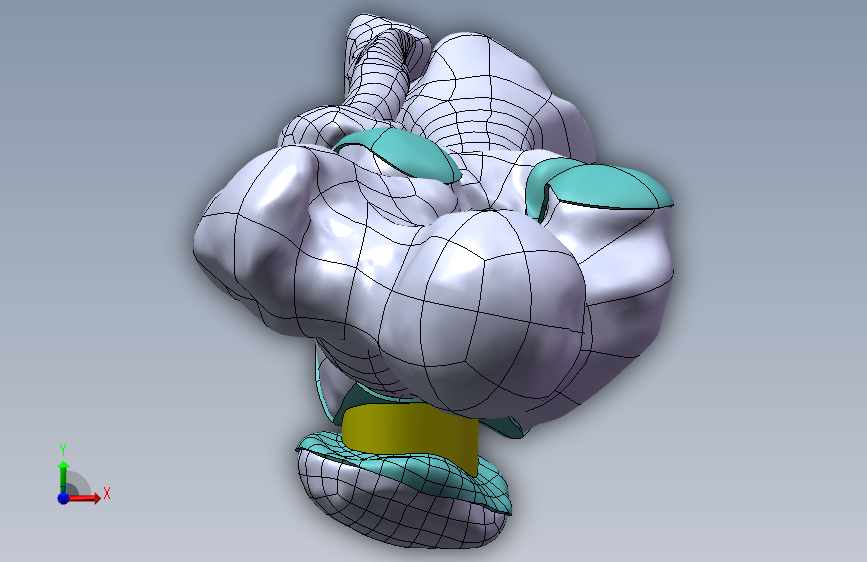Viewport: 867px width, 562px height.
Task: Click the red X axis arrow of the triad
Action: pos(84,498)
